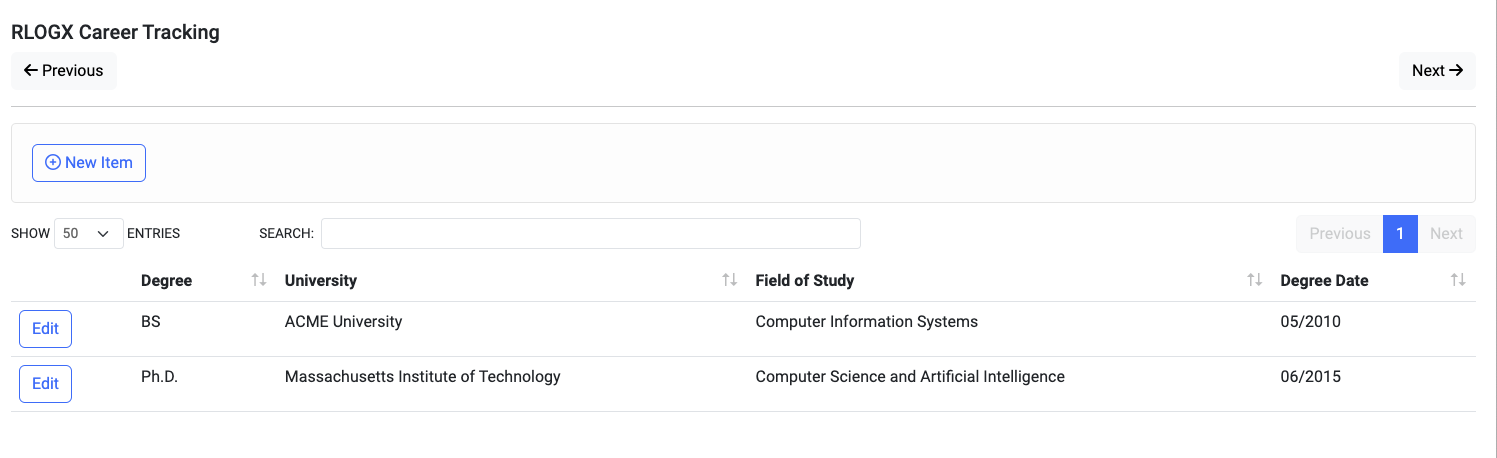Image resolution: width=1497 pixels, height=458 pixels.
Task: Sort table by the University header
Action: coord(321,281)
